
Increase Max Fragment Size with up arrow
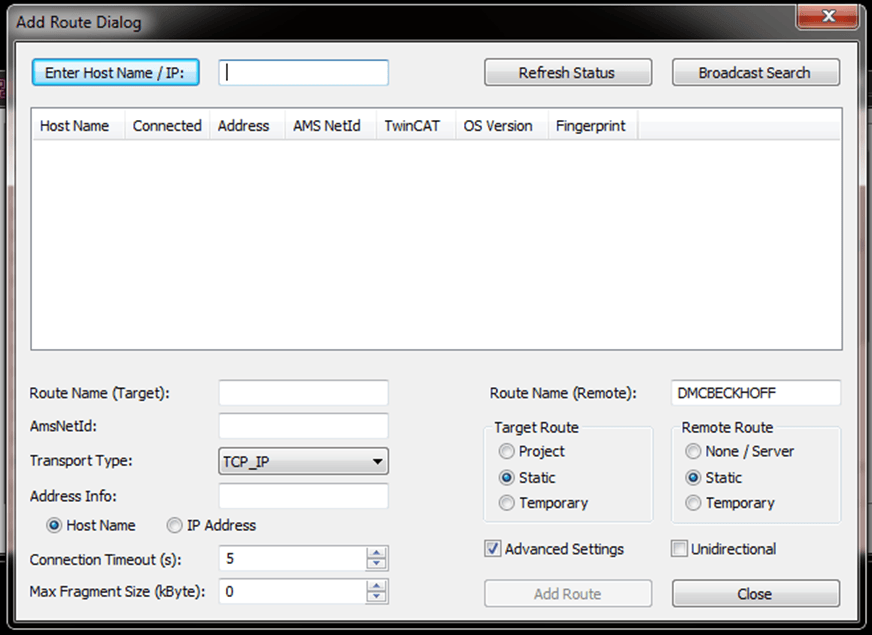[x=376, y=586]
